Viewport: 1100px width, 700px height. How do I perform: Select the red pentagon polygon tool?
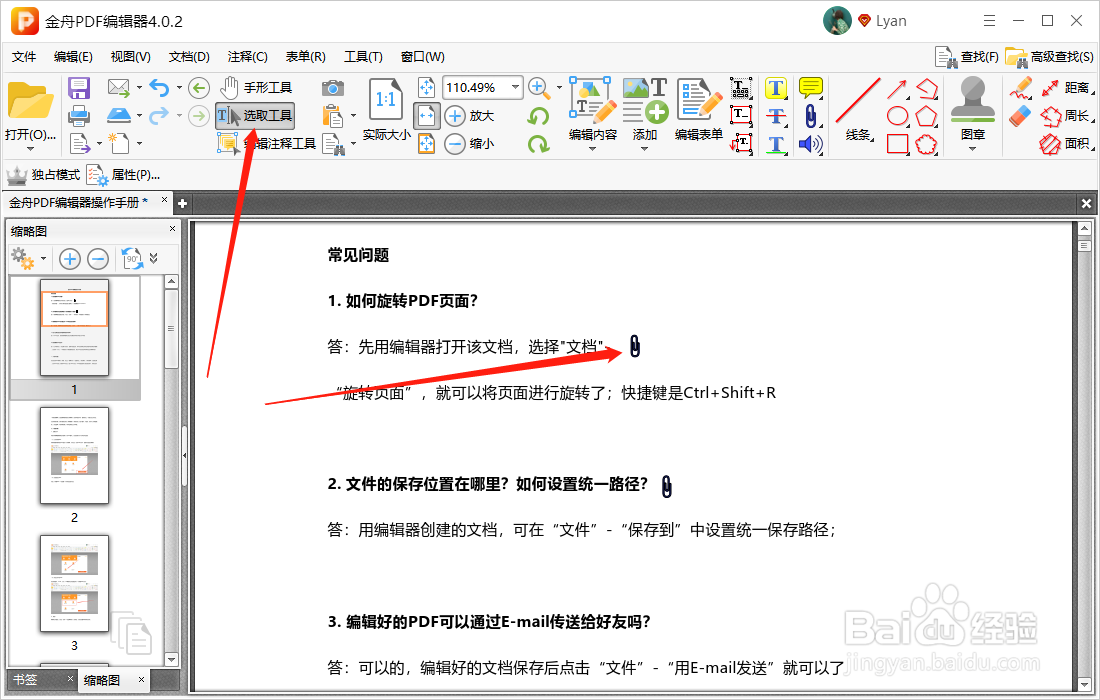[x=927, y=116]
